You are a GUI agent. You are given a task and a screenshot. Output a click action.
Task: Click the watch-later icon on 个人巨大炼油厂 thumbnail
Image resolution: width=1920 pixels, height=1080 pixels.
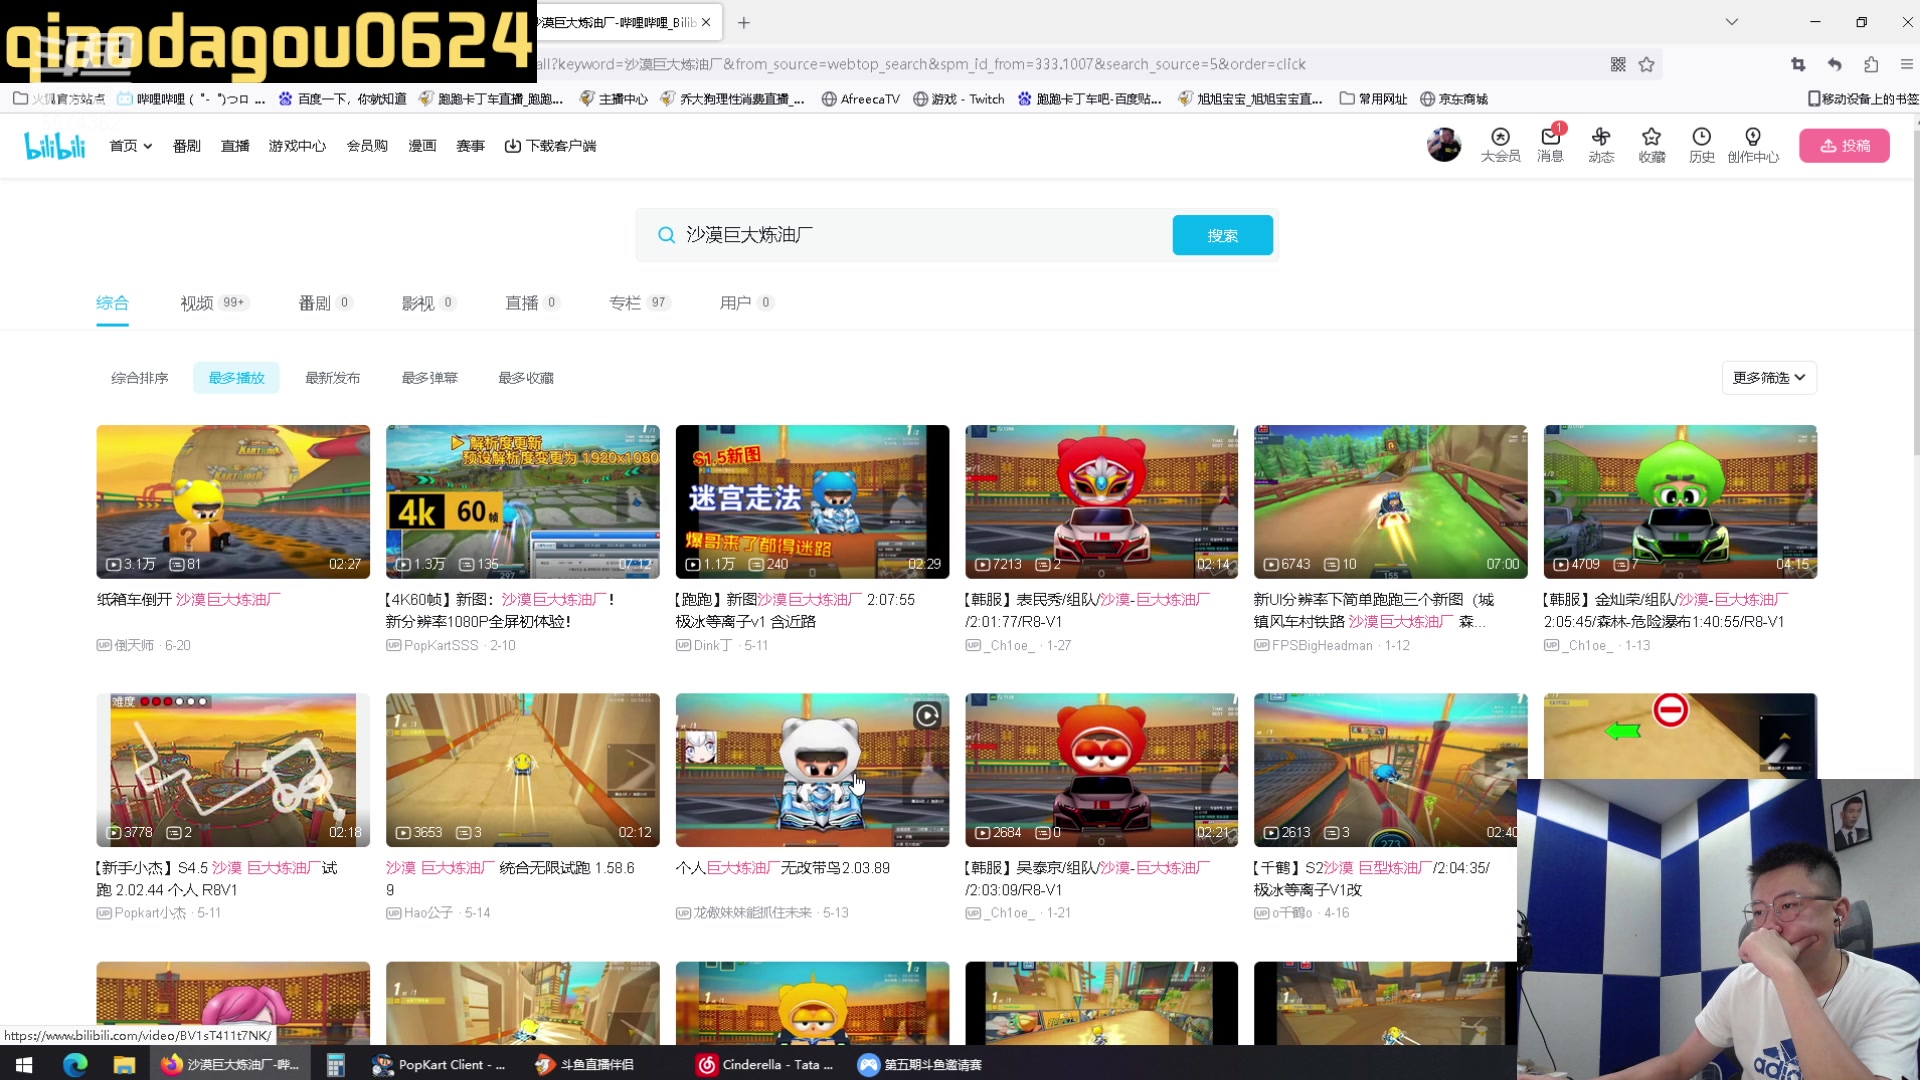click(x=927, y=715)
